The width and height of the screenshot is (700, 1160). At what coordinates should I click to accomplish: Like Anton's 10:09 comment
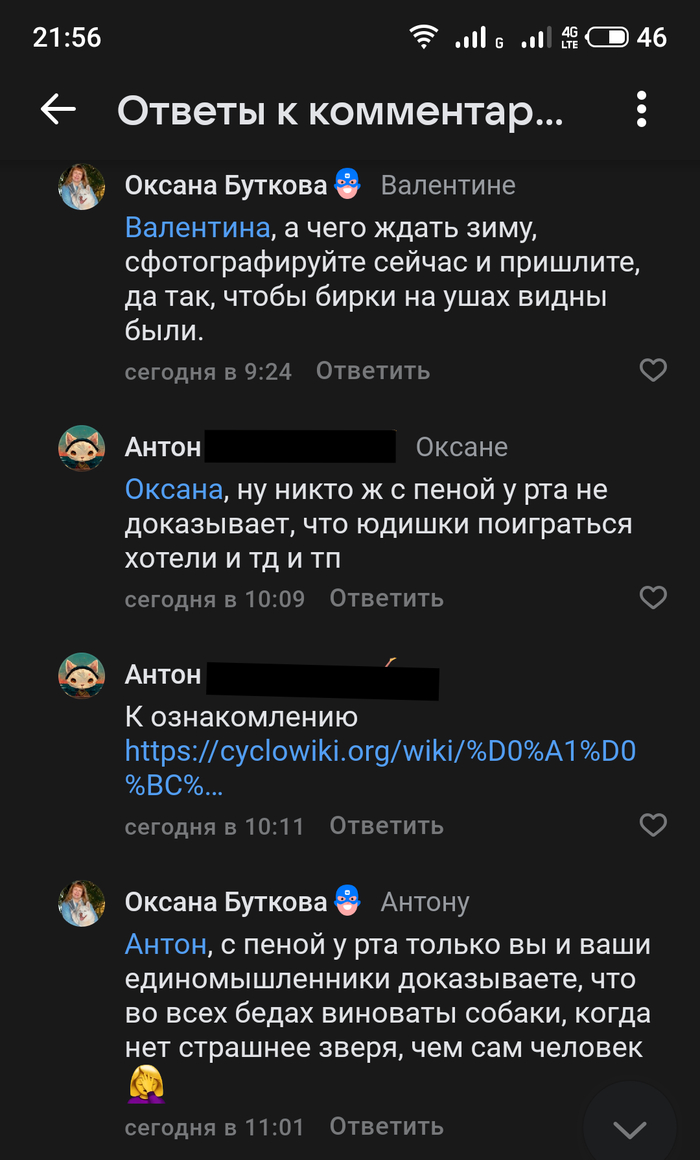(653, 598)
